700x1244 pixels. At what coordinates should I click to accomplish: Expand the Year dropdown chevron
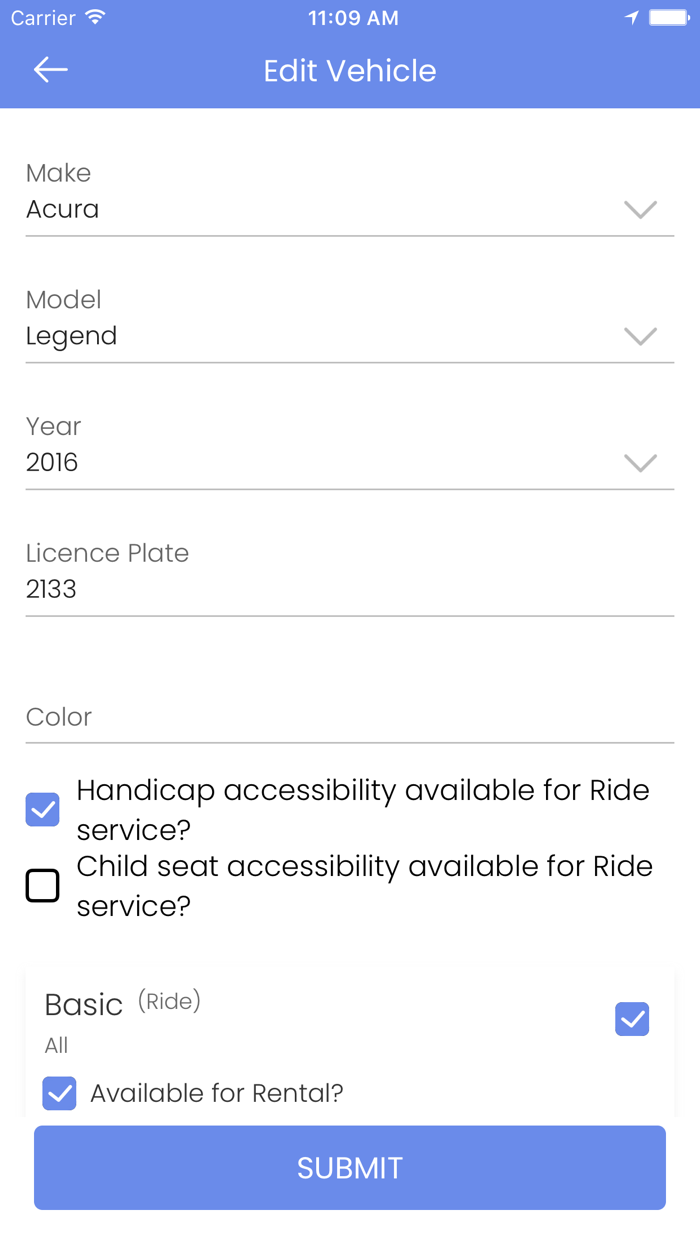pos(640,462)
